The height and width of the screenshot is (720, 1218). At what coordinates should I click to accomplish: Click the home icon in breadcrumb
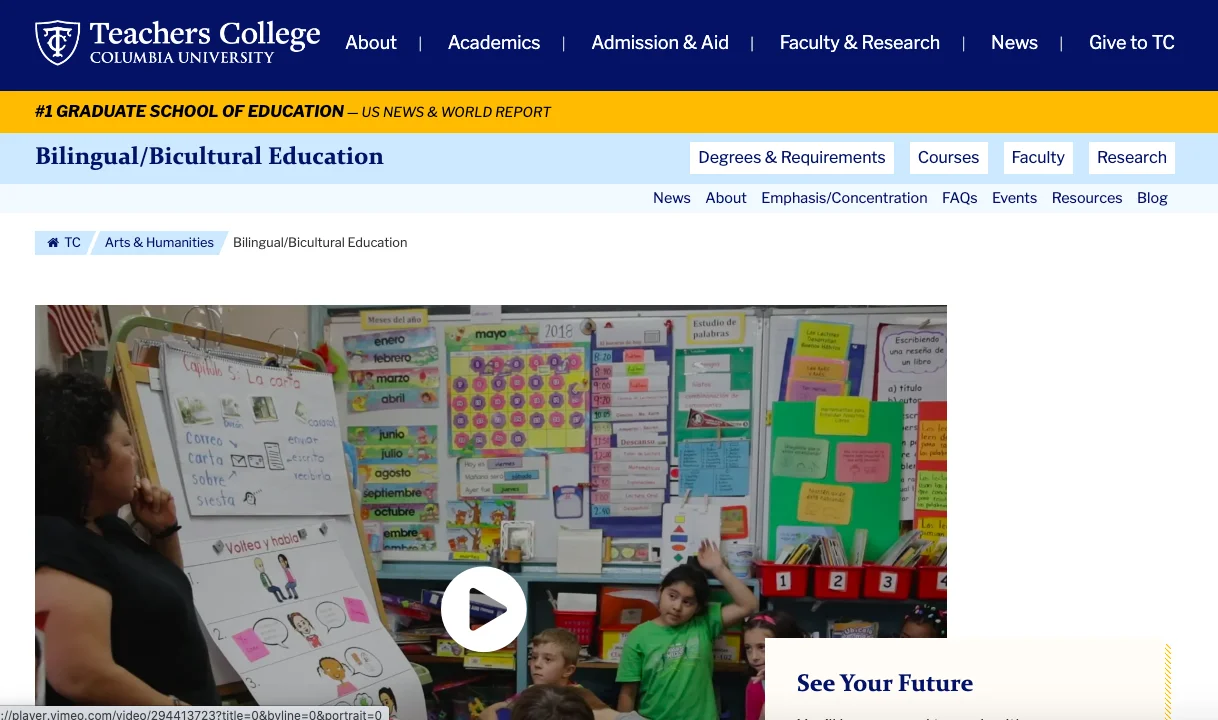pos(54,243)
